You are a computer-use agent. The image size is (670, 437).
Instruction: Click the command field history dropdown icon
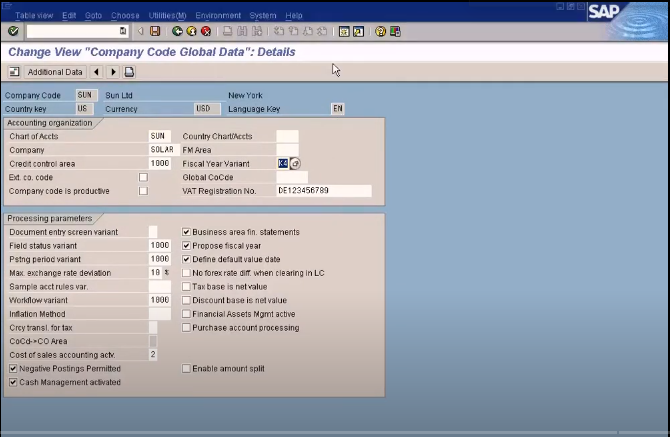123,31
